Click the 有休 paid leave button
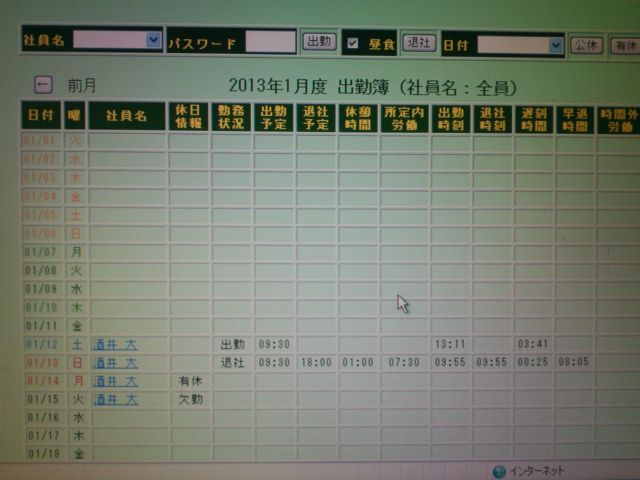 coord(625,46)
